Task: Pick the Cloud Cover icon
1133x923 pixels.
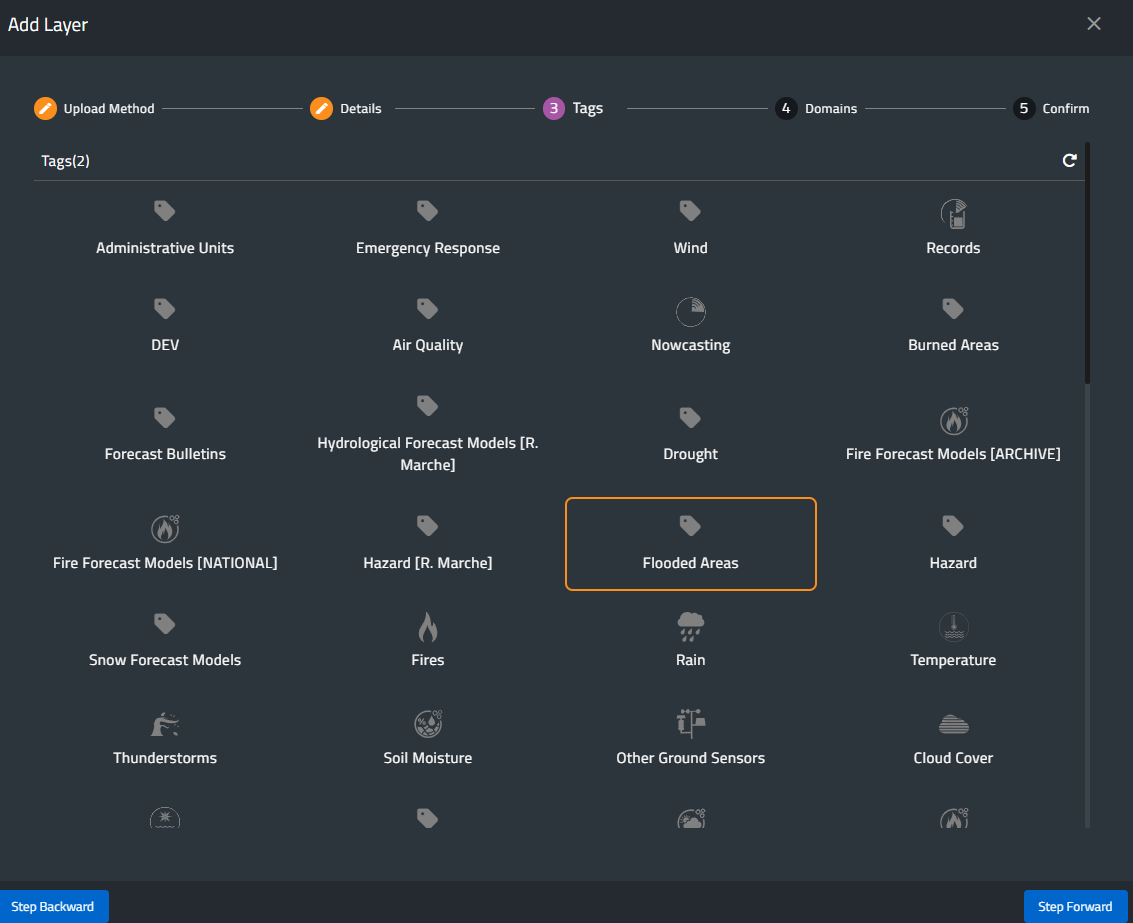Action: click(953, 724)
